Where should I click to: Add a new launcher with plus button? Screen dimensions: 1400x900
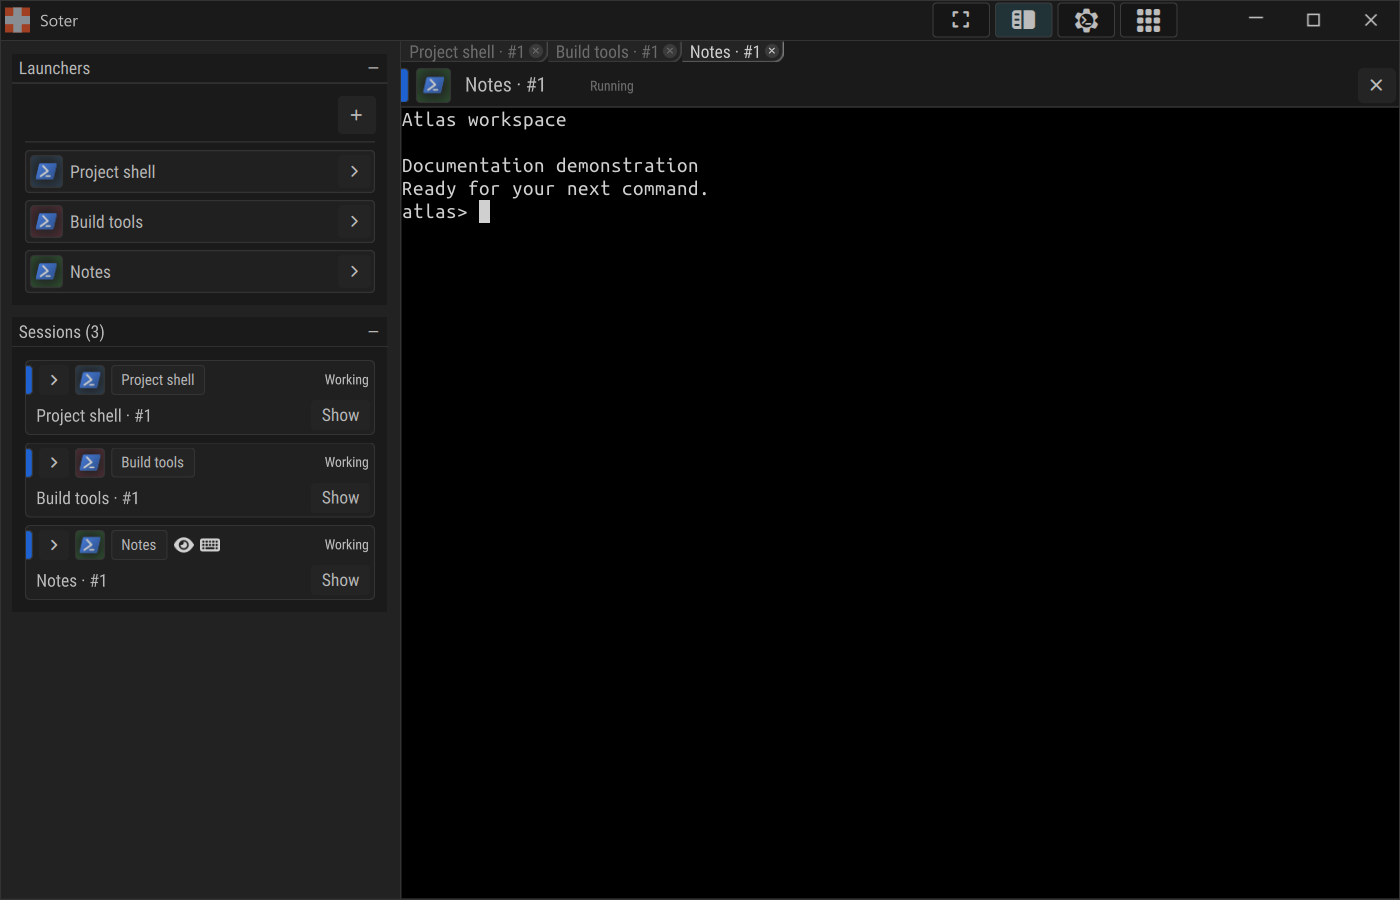click(356, 115)
